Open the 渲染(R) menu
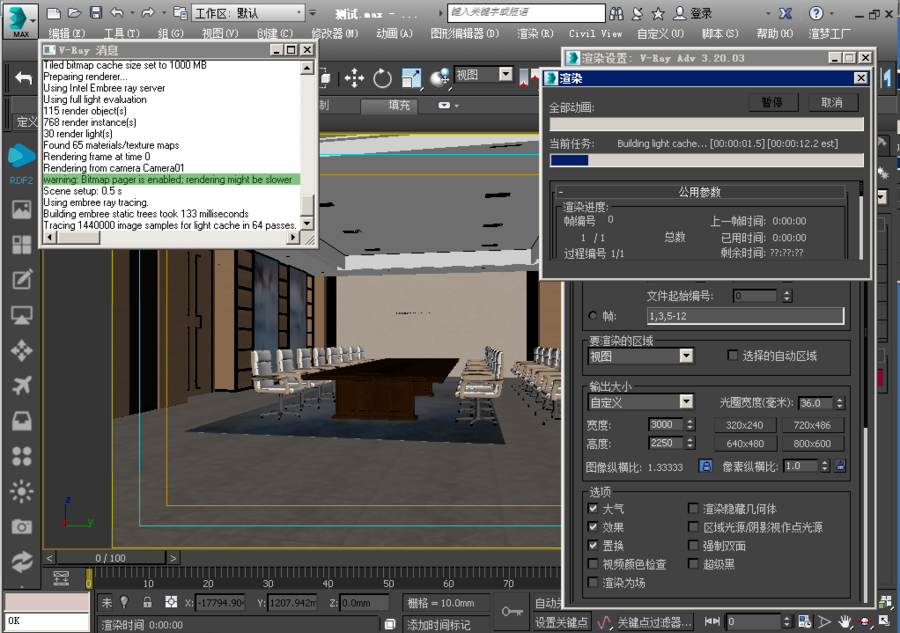This screenshot has height=633, width=900. click(x=535, y=34)
